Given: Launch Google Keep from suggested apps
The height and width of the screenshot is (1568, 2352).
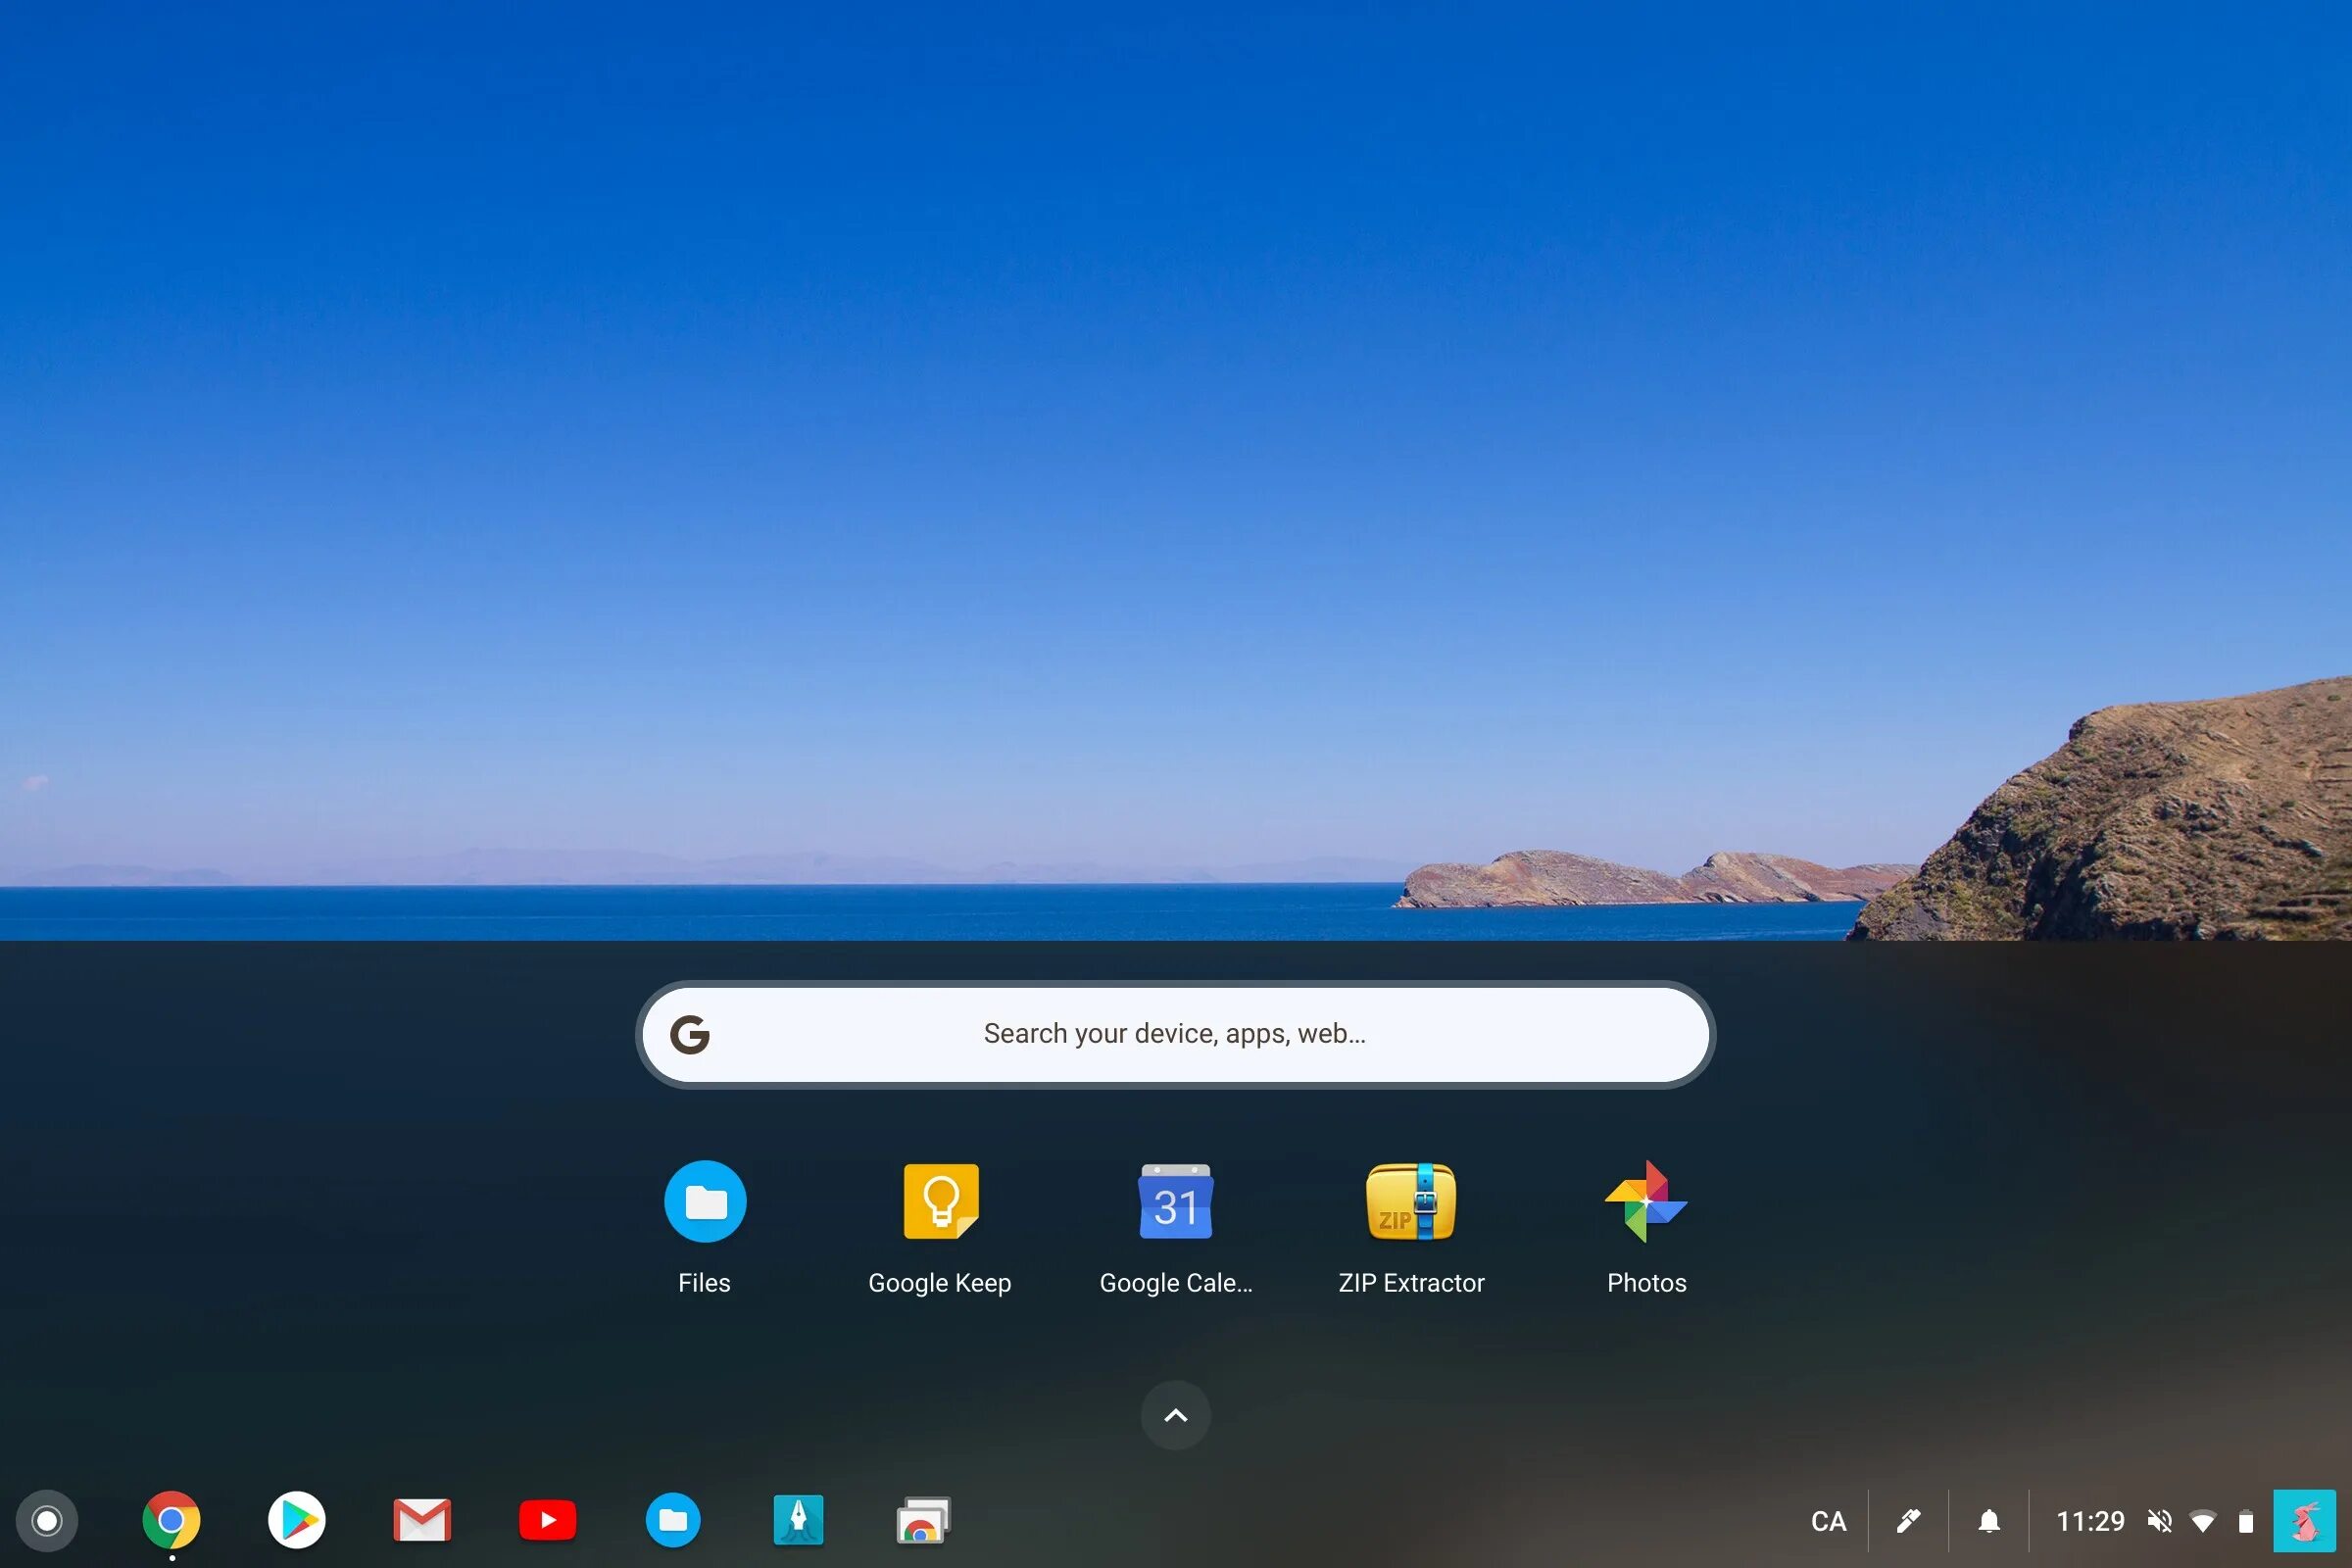Looking at the screenshot, I should pos(940,1201).
